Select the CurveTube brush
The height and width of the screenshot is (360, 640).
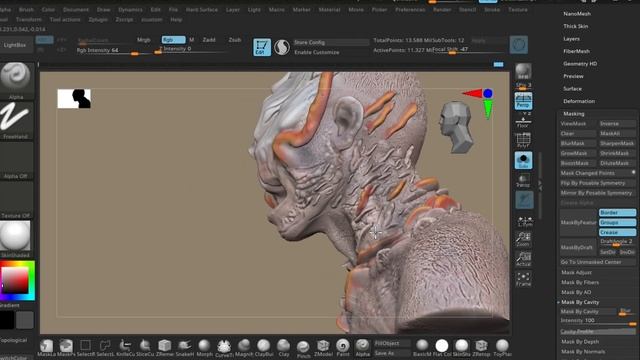click(224, 348)
